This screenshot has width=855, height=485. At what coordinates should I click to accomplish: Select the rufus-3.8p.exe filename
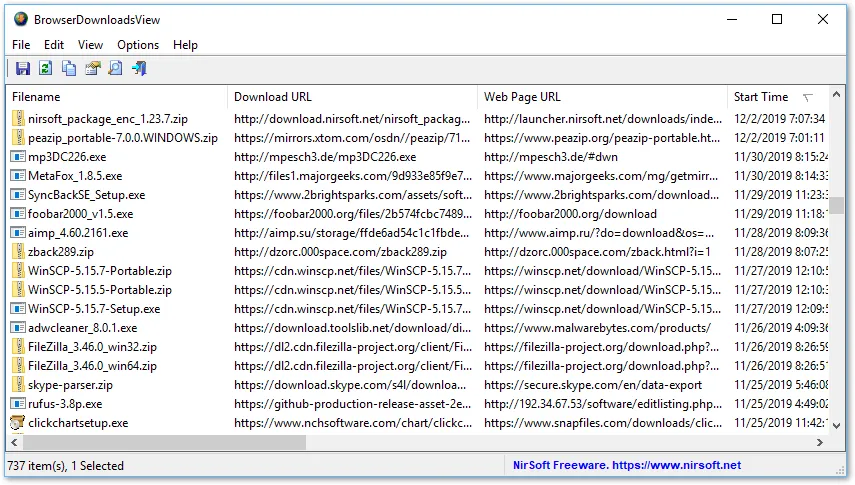tap(65, 404)
